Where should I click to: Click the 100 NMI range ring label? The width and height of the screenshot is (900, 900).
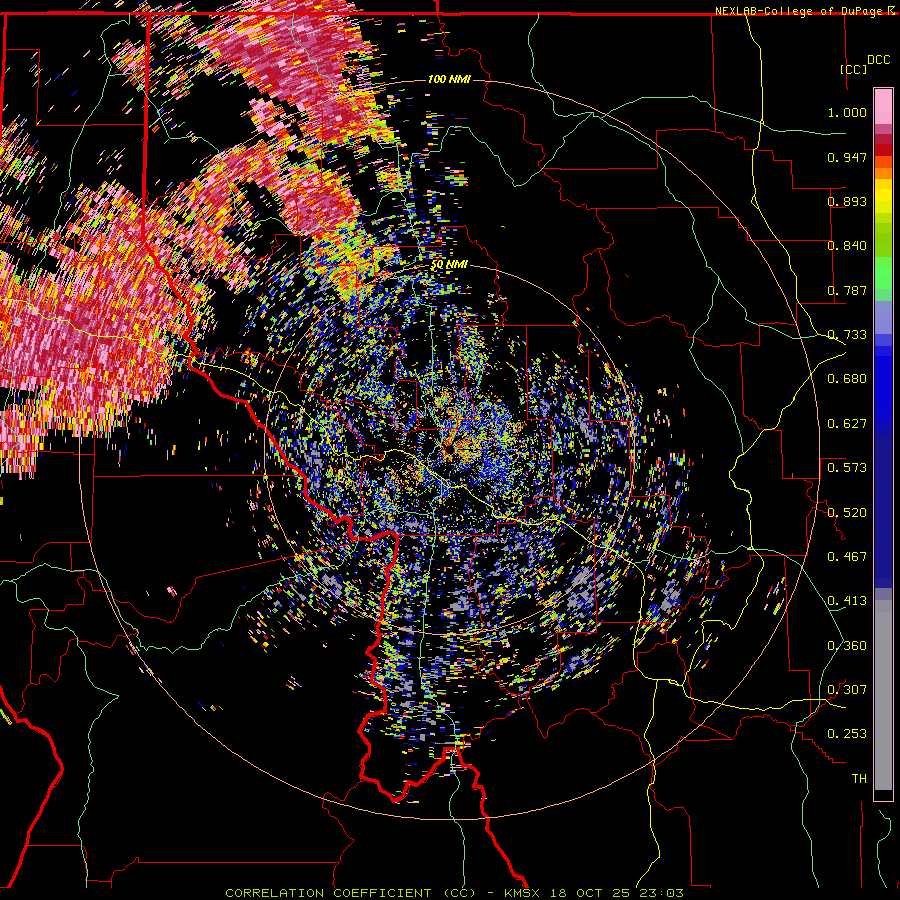tap(449, 79)
